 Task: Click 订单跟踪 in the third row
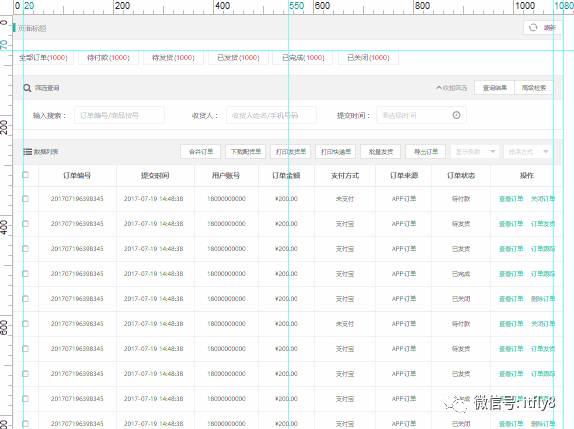[543, 249]
